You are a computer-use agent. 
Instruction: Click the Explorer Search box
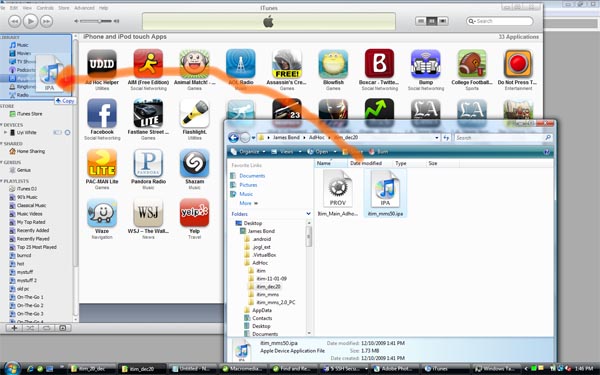503,137
